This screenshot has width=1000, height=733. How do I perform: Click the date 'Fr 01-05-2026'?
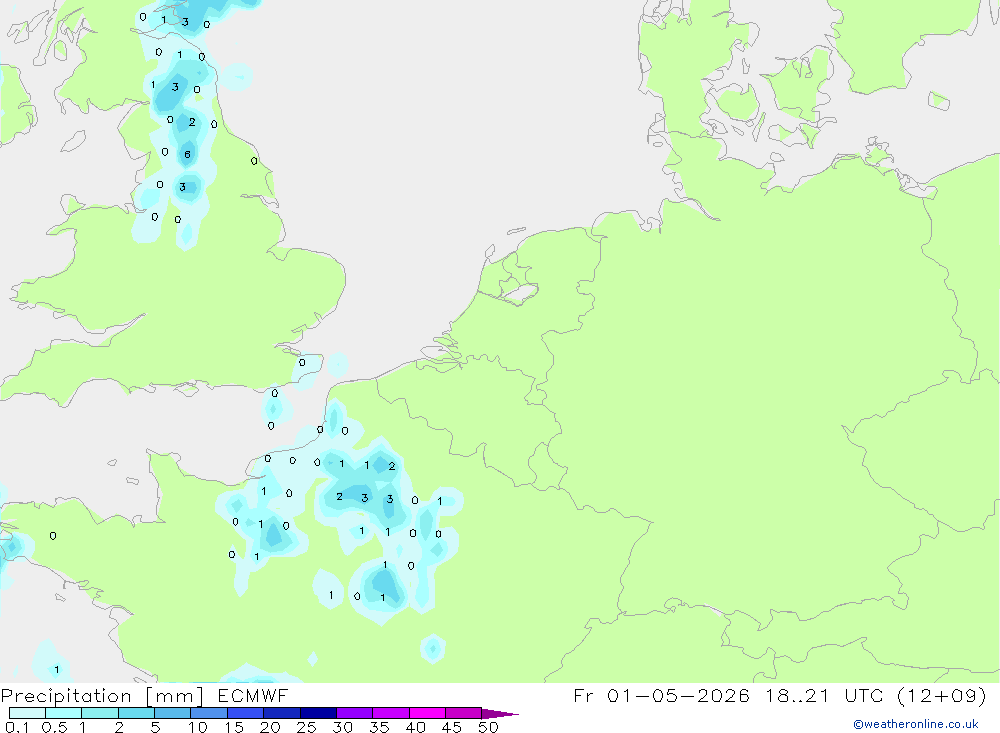pos(661,695)
